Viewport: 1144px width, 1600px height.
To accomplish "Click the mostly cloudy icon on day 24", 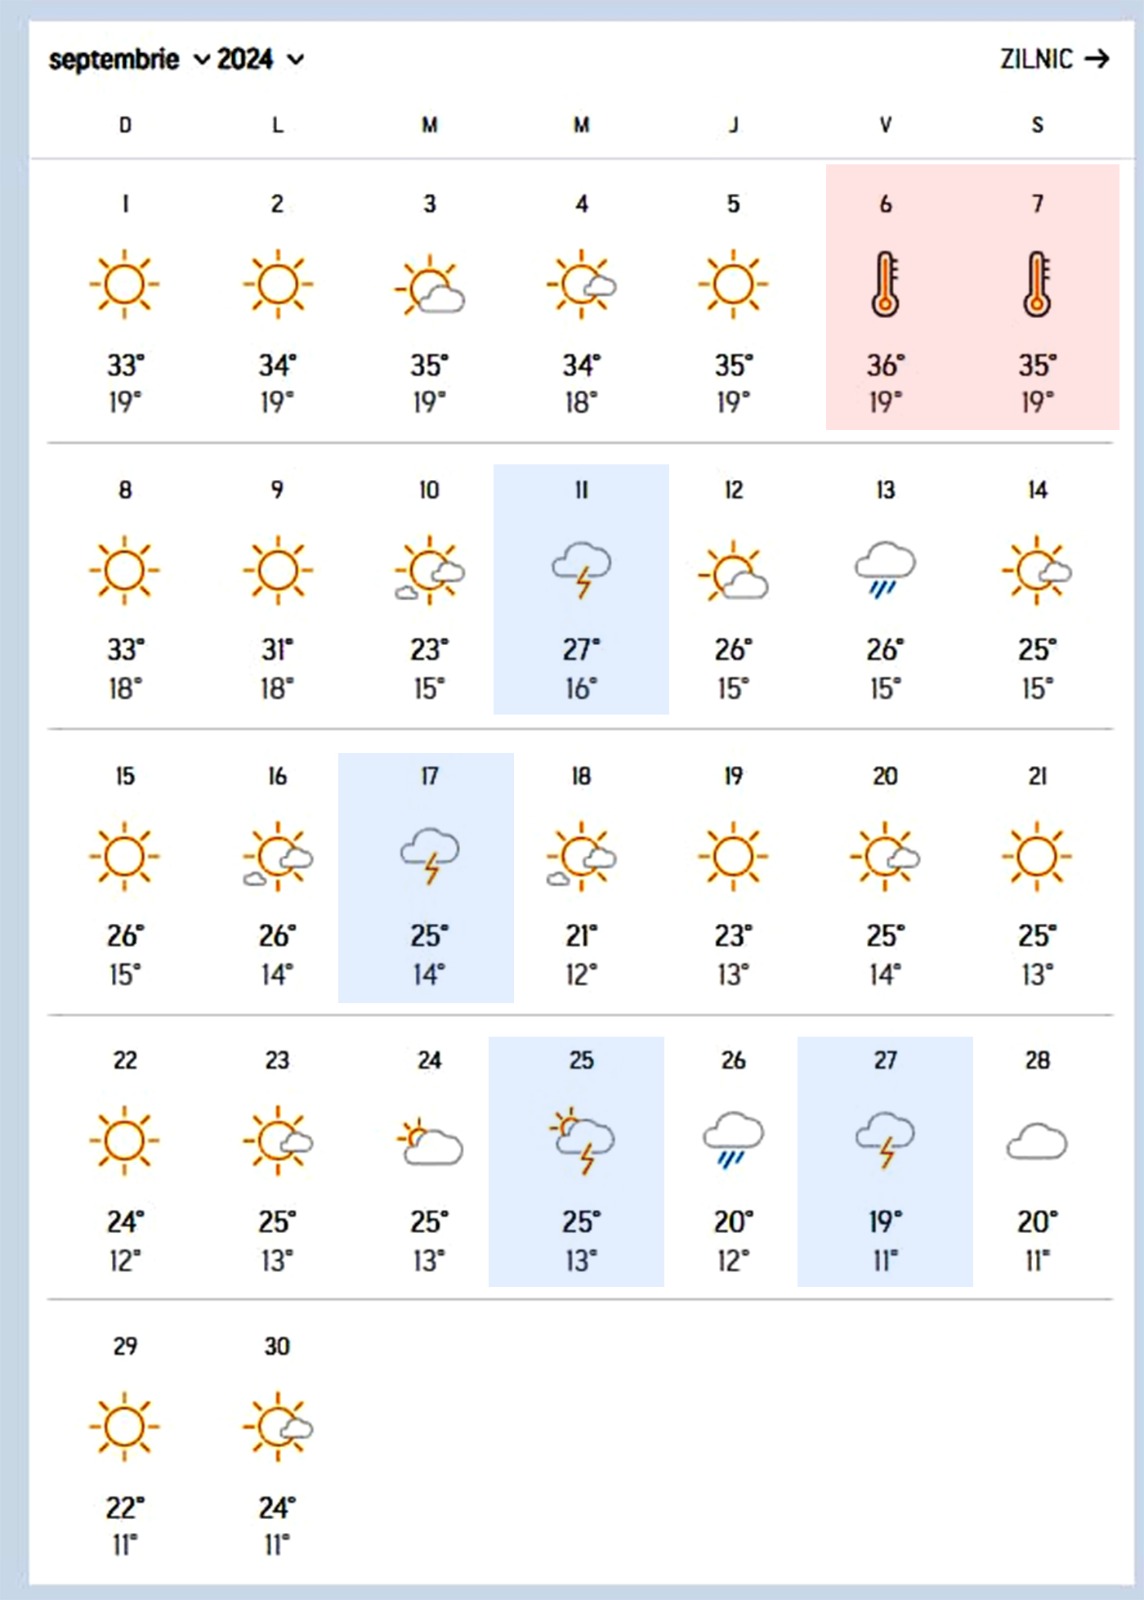I will 430,1142.
